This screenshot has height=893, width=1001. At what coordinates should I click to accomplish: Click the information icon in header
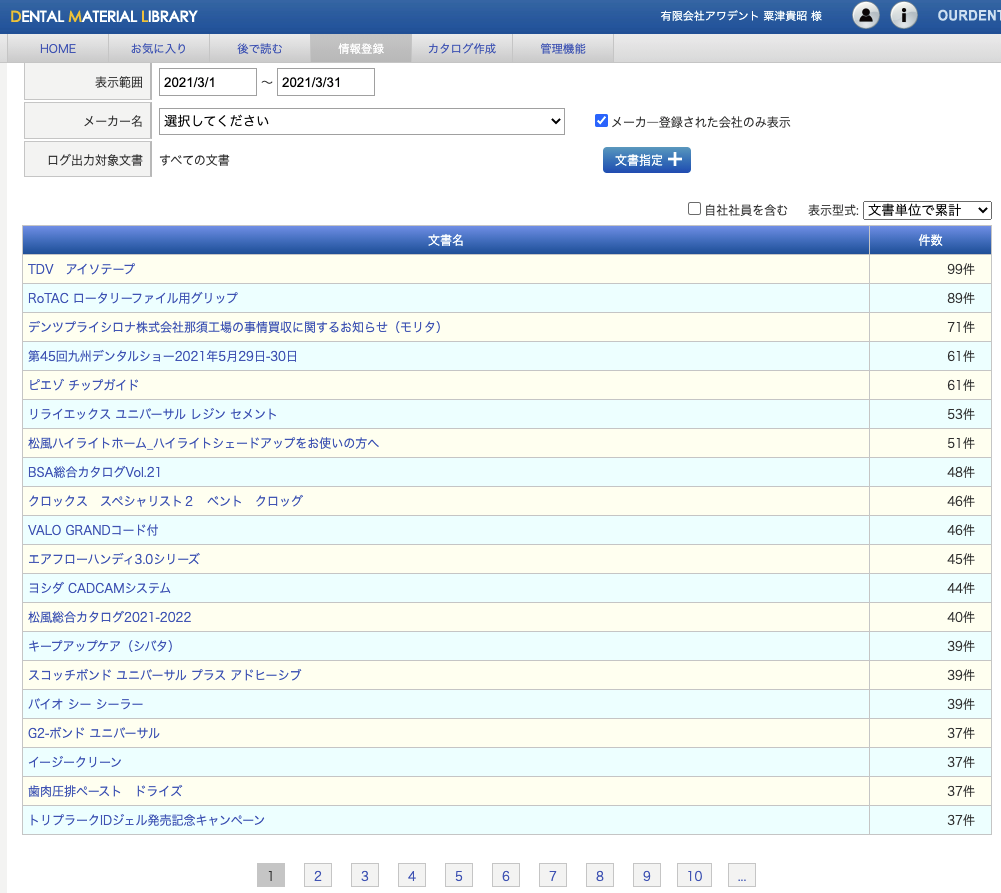pyautogui.click(x=903, y=15)
